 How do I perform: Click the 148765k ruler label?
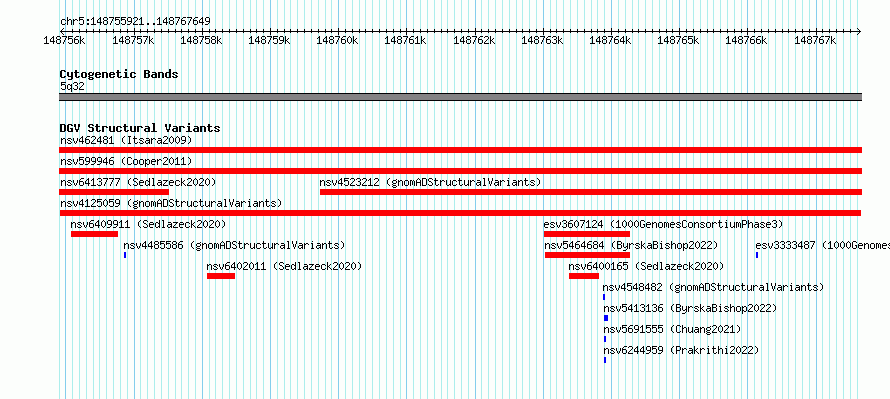678,41
